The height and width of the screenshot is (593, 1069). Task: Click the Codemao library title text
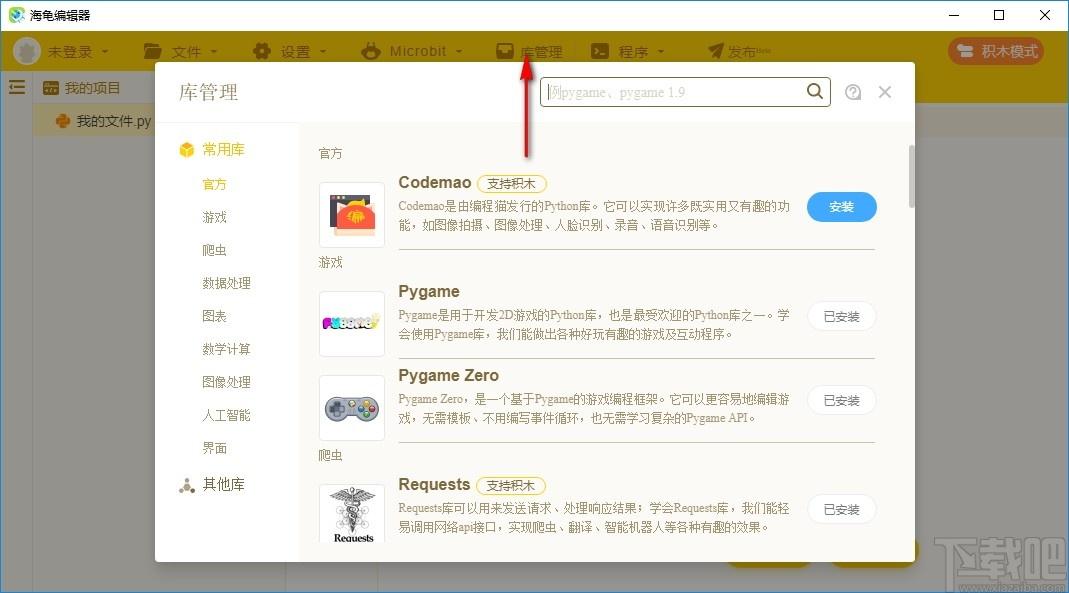[435, 182]
